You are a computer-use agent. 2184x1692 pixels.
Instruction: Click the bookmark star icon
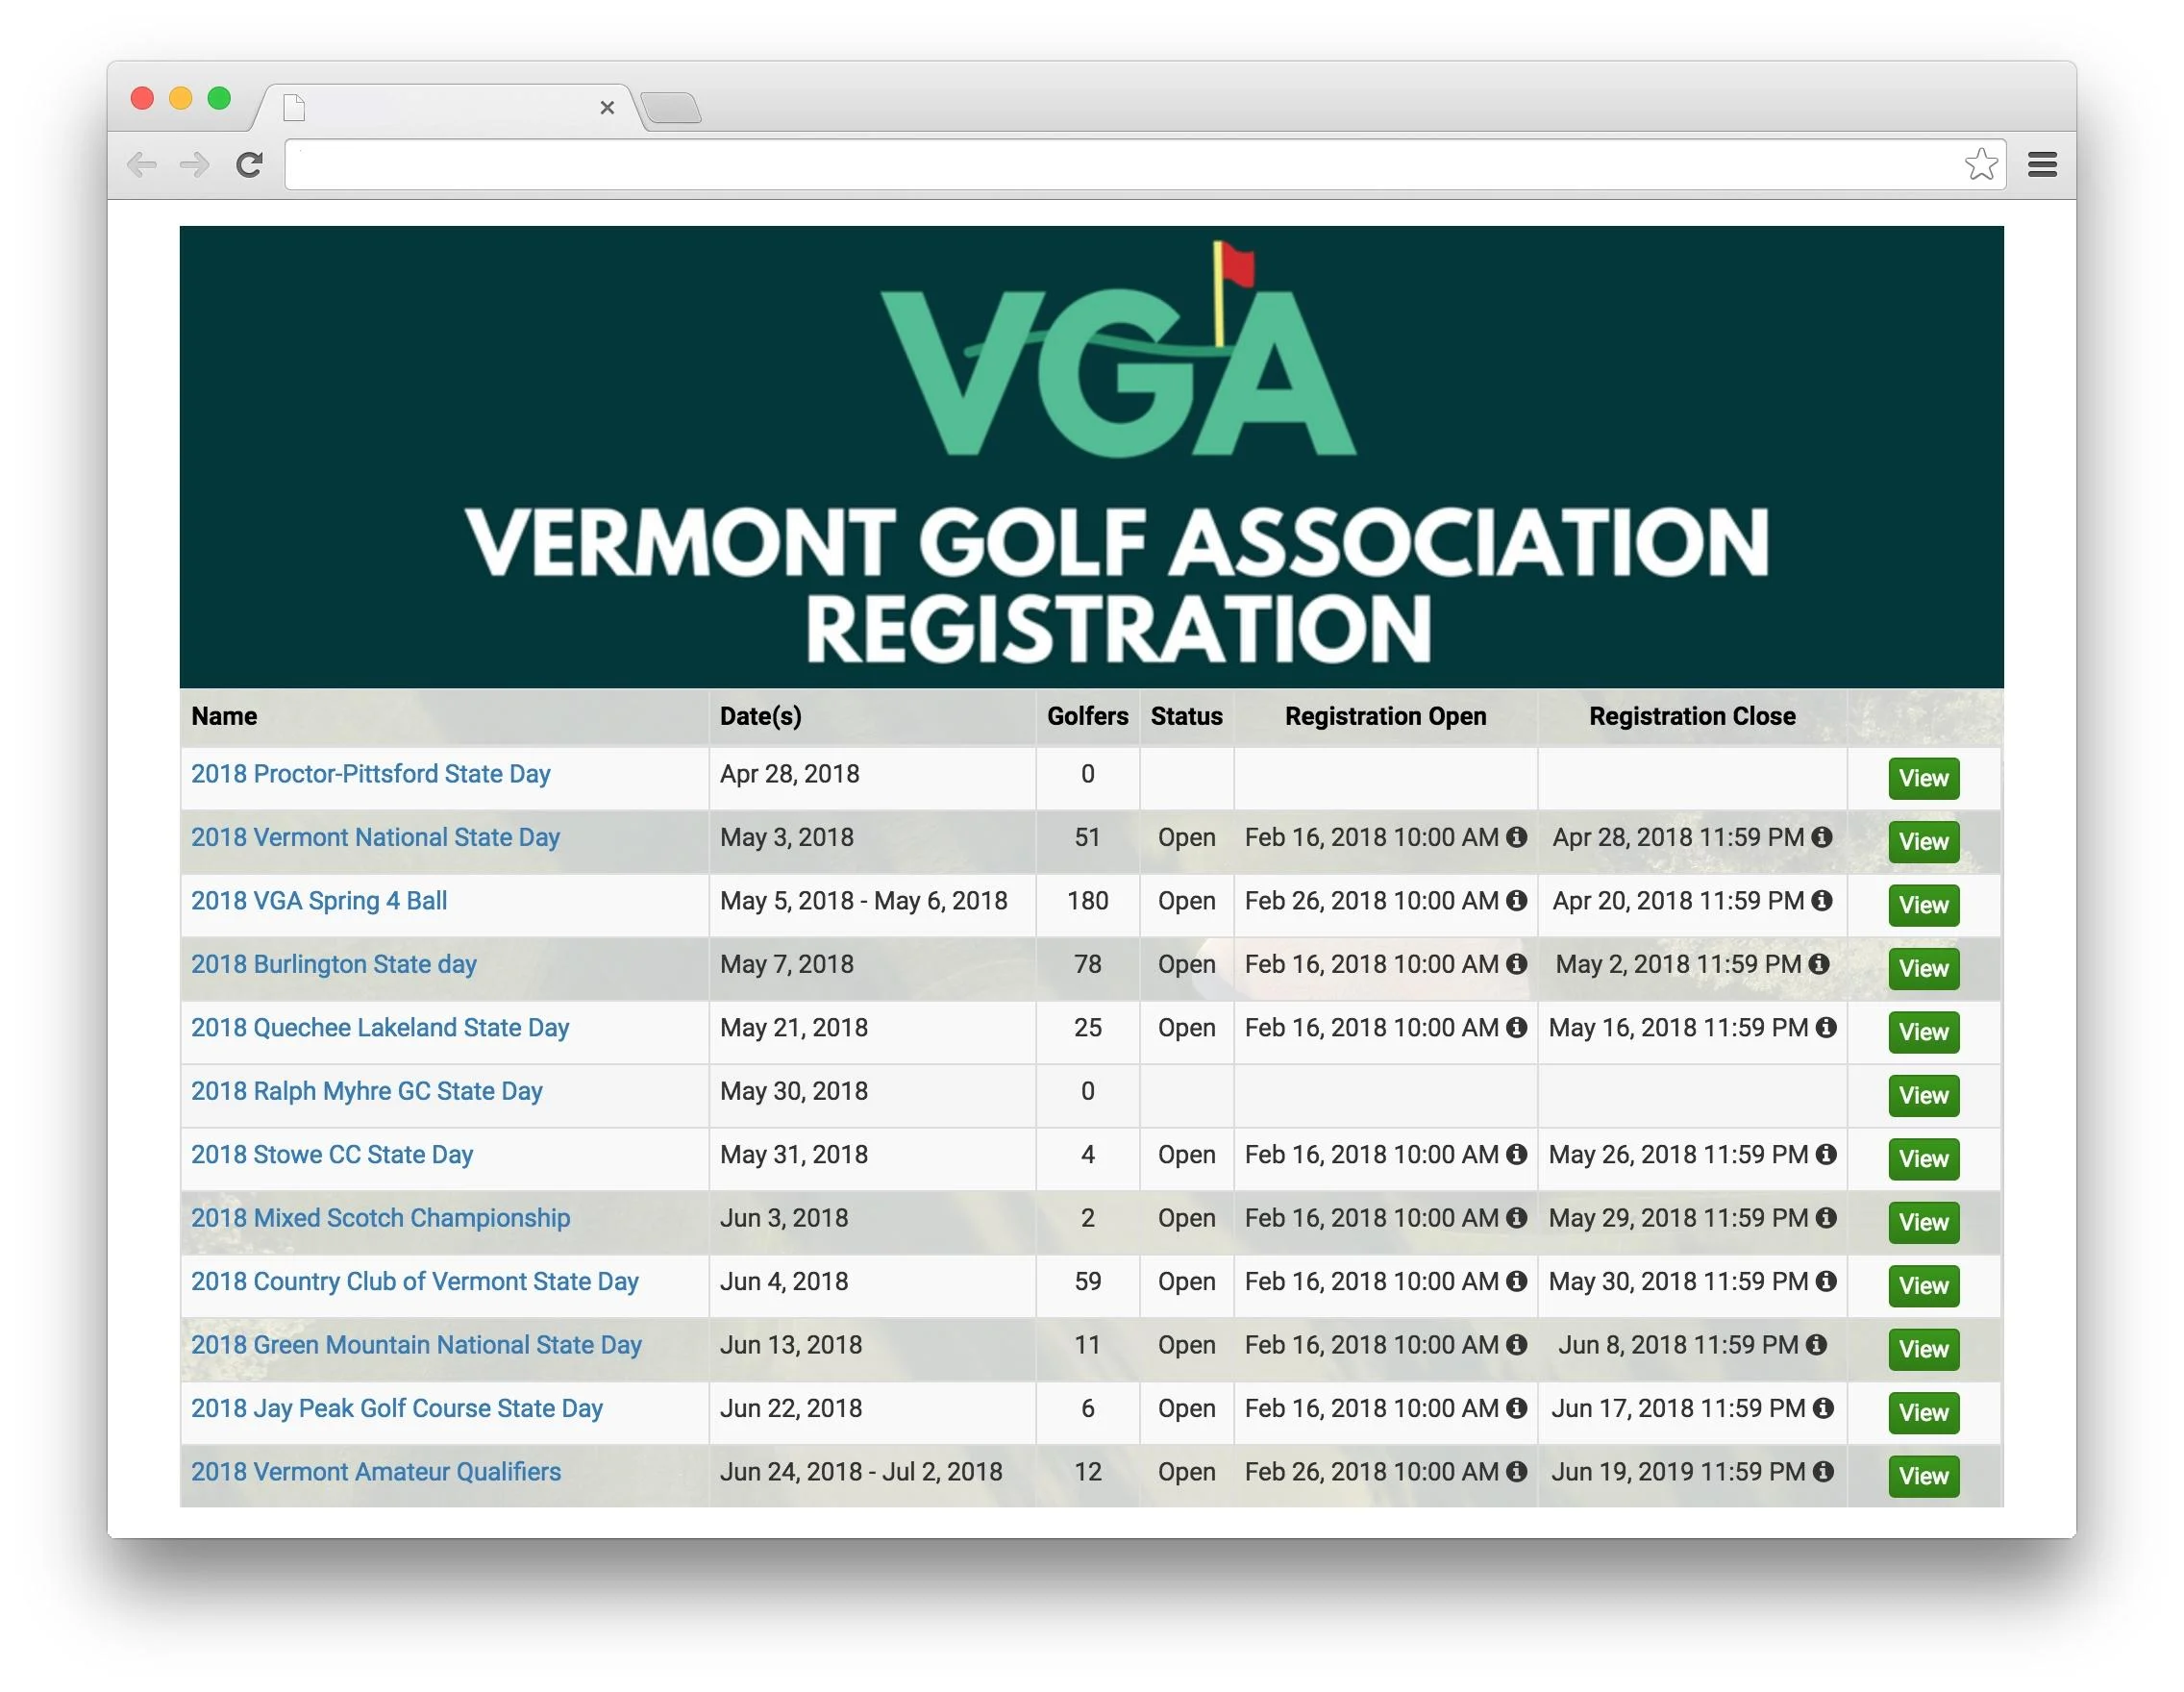(x=1980, y=164)
